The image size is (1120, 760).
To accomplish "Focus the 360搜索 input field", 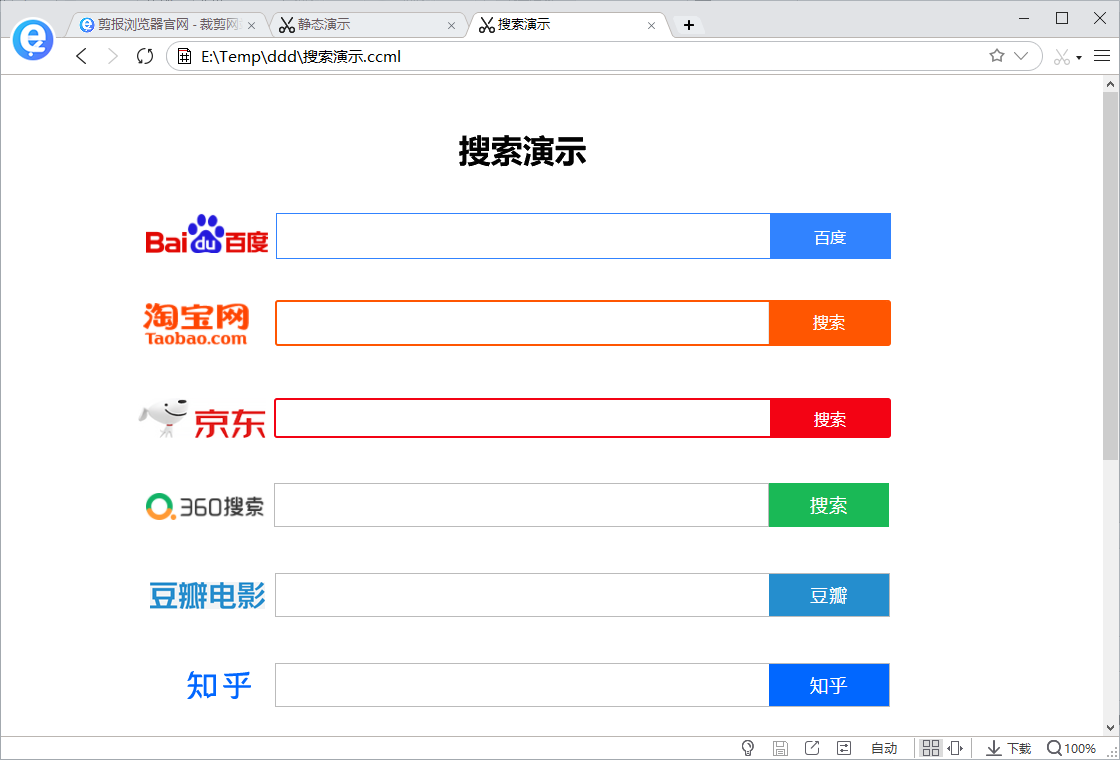I will pos(521,505).
